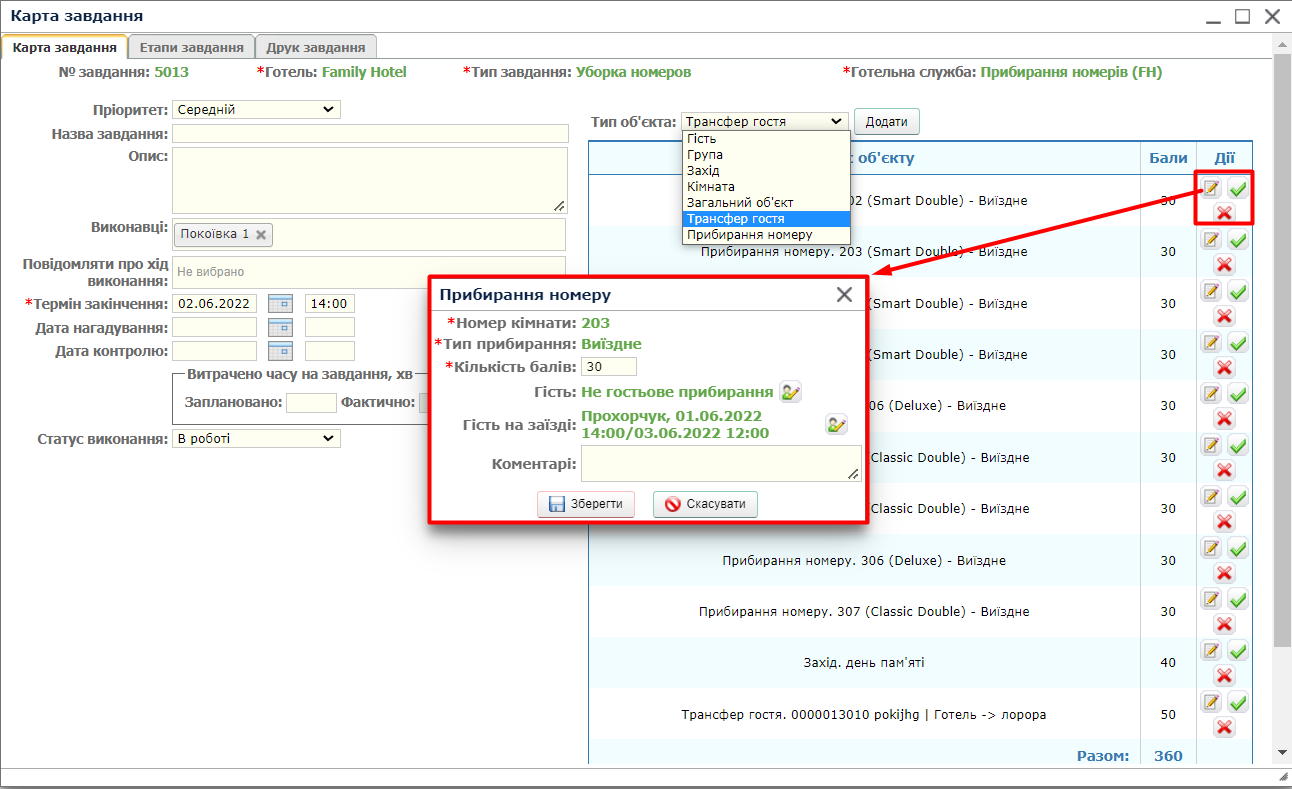Open the Друк завдання tab
1292x789 pixels.
click(x=315, y=47)
